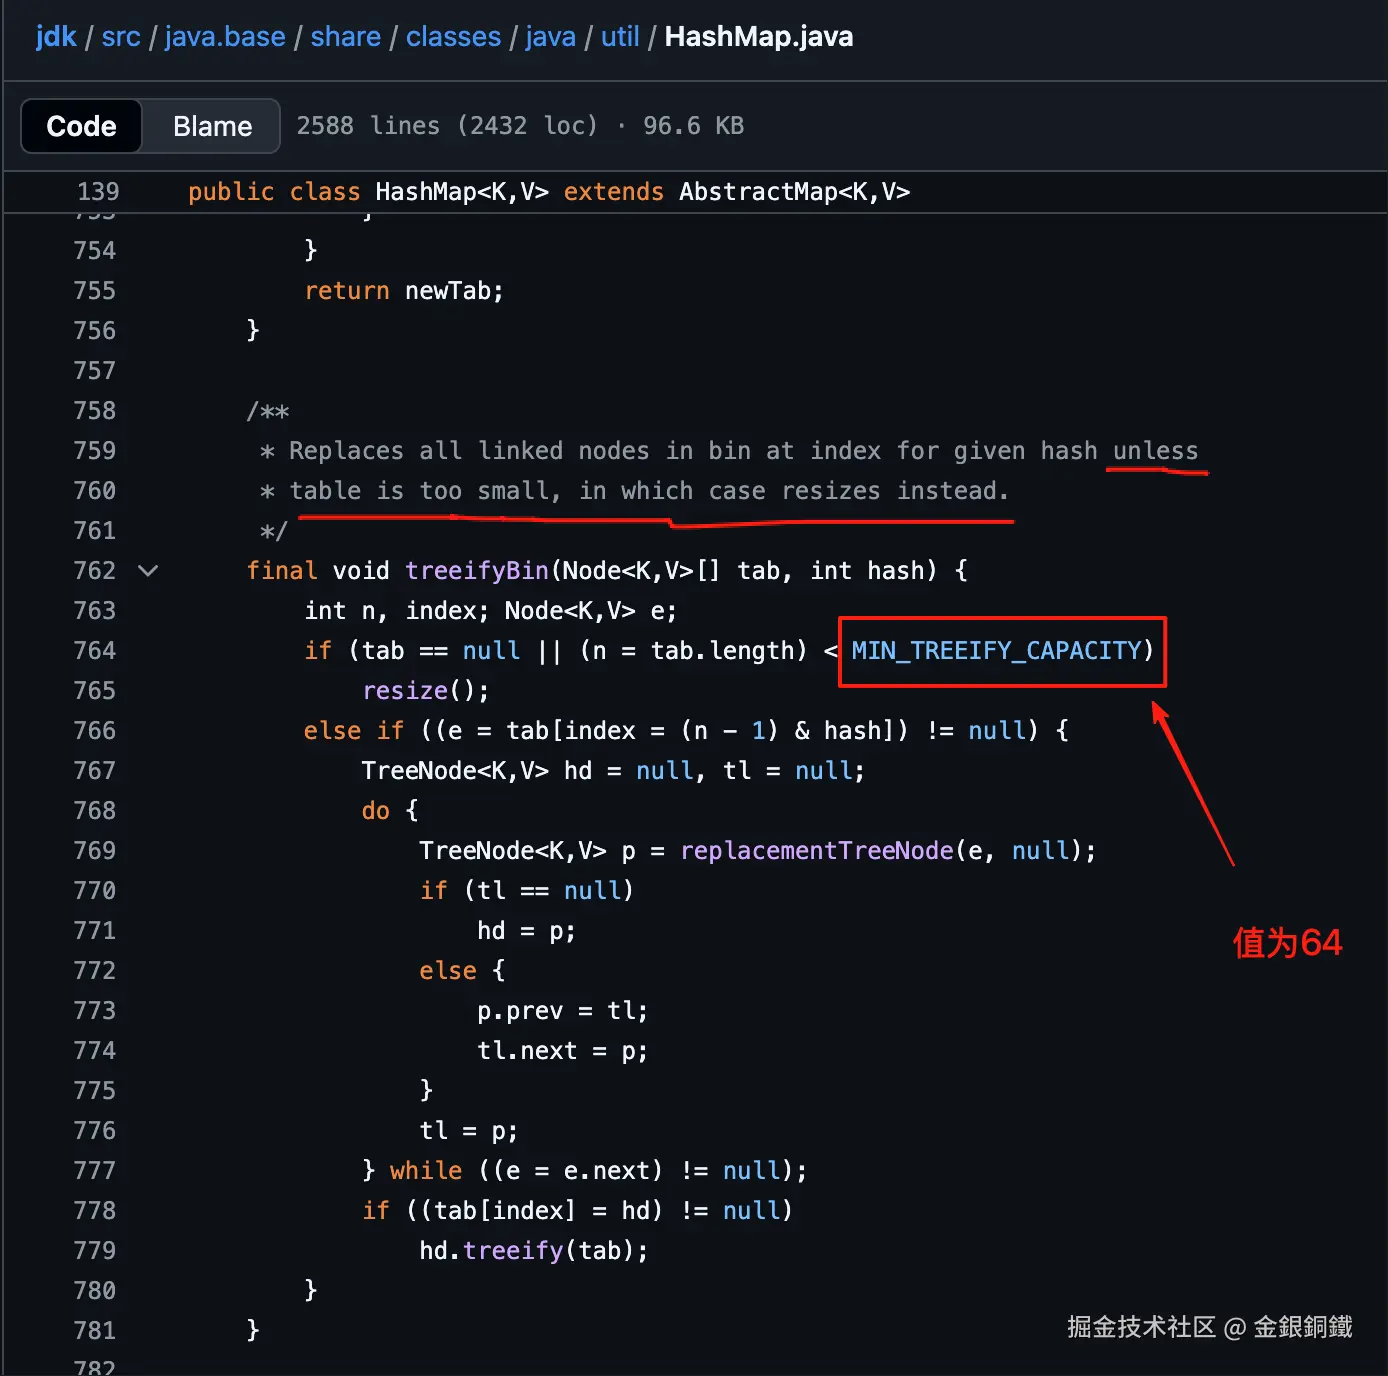Click 'TreeNode<K,V> hd = null' on line 767

[x=527, y=771]
